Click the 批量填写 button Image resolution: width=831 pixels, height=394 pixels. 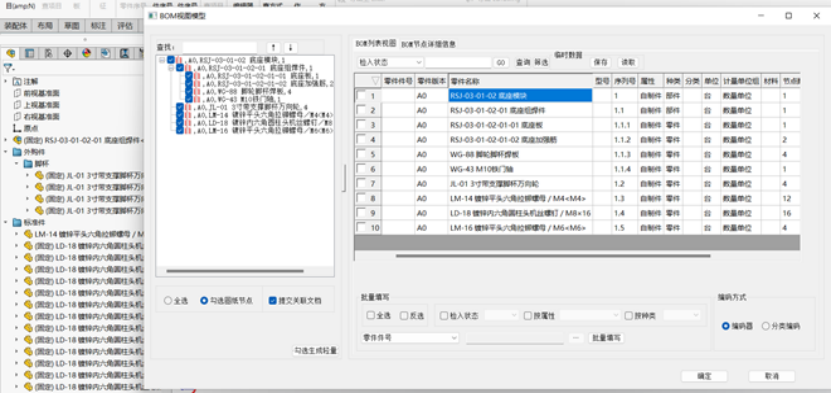[x=606, y=338]
